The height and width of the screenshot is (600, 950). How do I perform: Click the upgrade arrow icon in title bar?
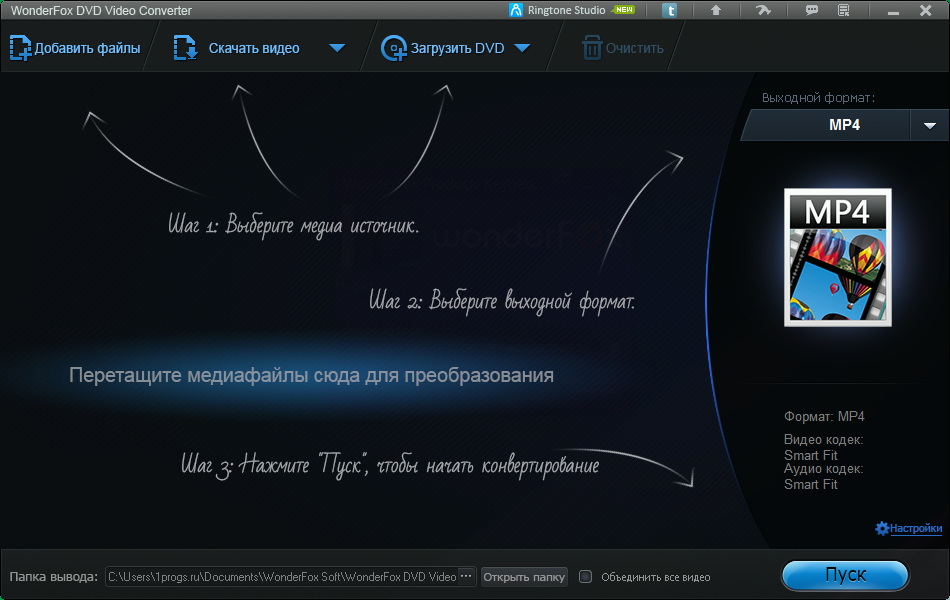716,10
